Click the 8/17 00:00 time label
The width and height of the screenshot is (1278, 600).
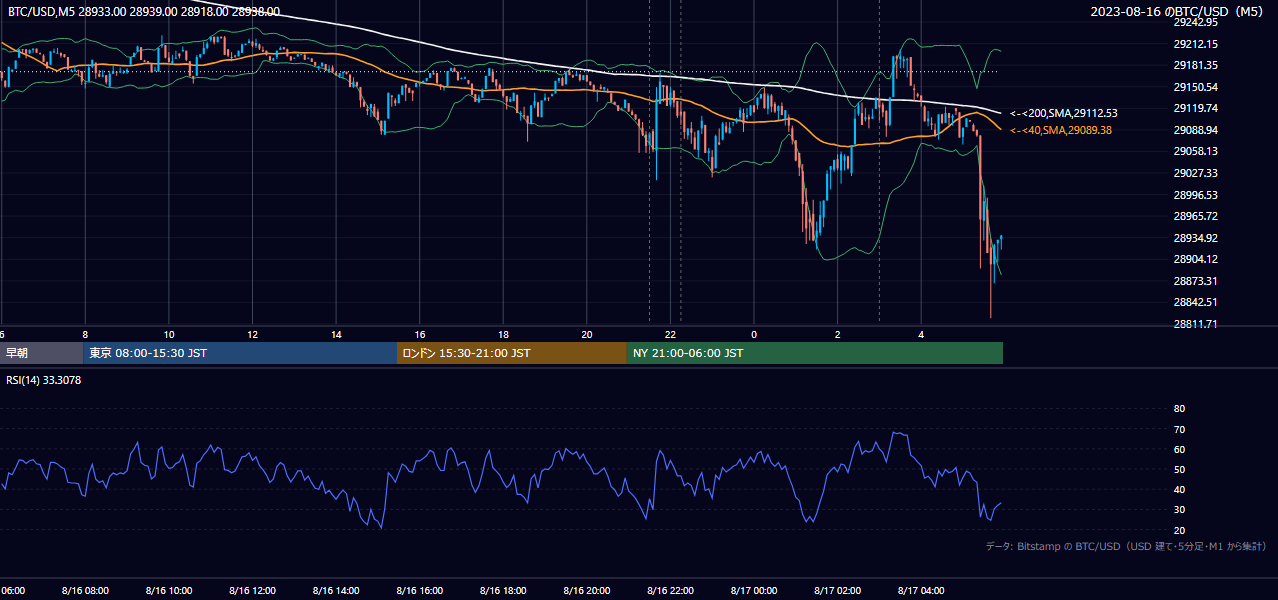pos(754,591)
